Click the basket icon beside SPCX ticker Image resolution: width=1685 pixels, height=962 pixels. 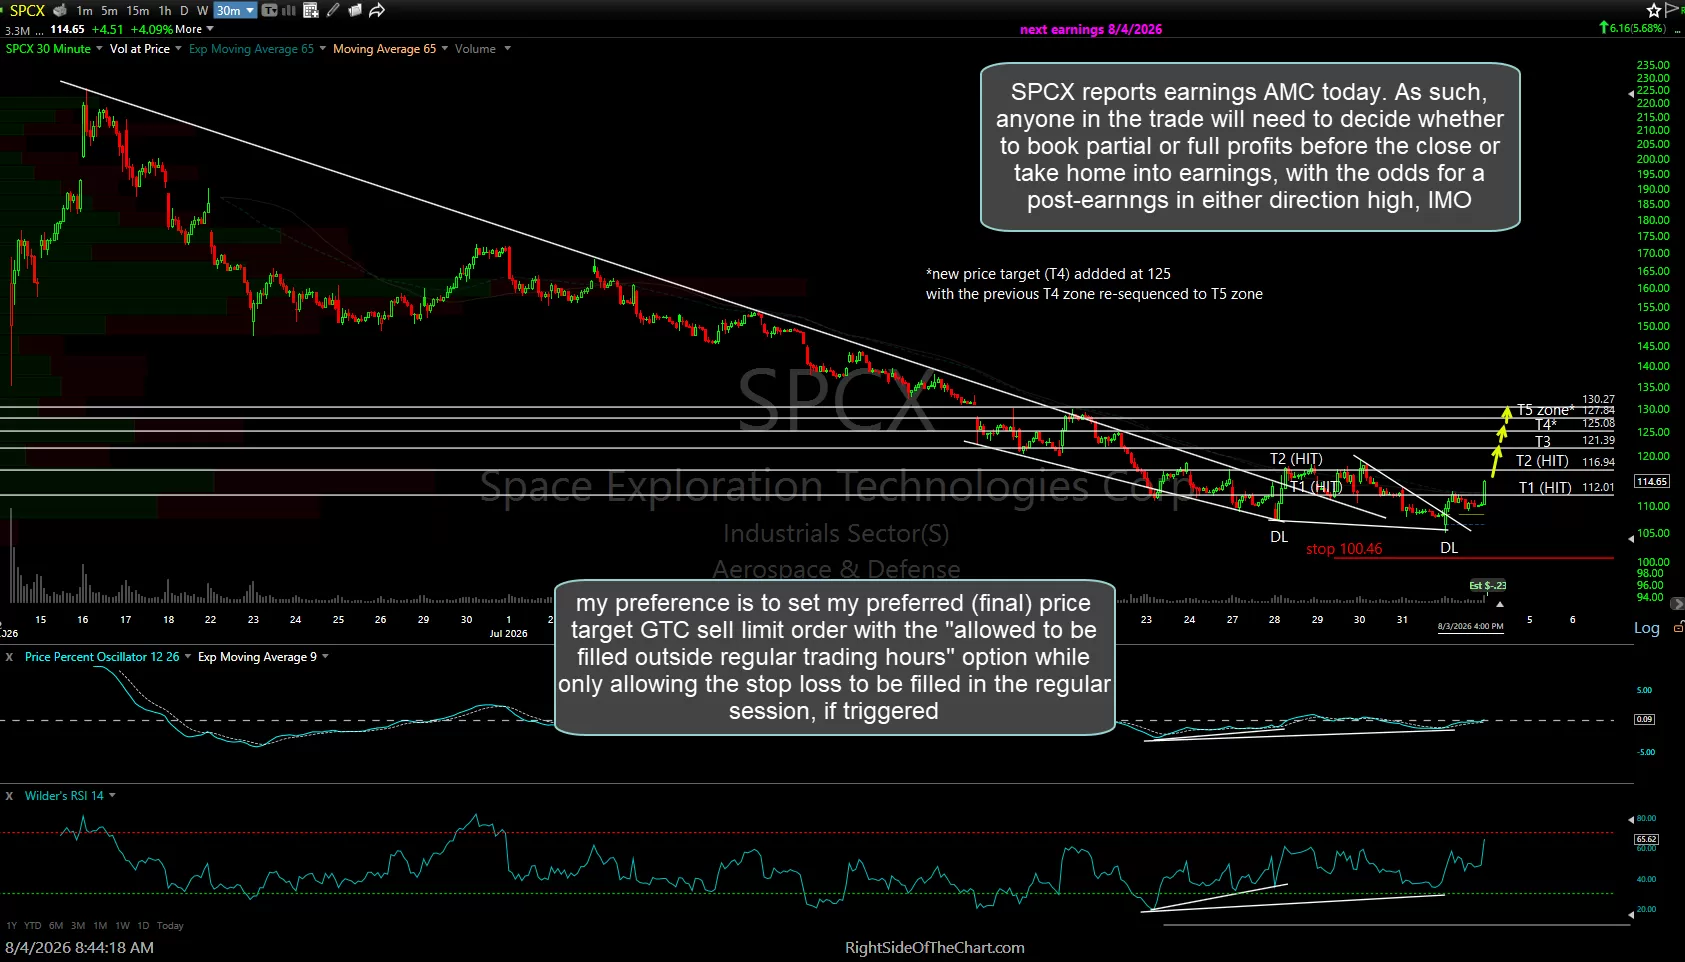pyautogui.click(x=60, y=10)
